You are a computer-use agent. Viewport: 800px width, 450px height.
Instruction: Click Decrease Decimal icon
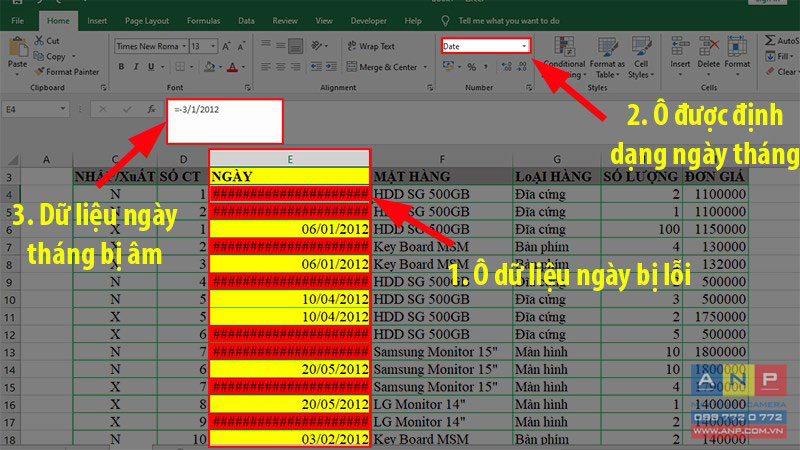coord(522,66)
